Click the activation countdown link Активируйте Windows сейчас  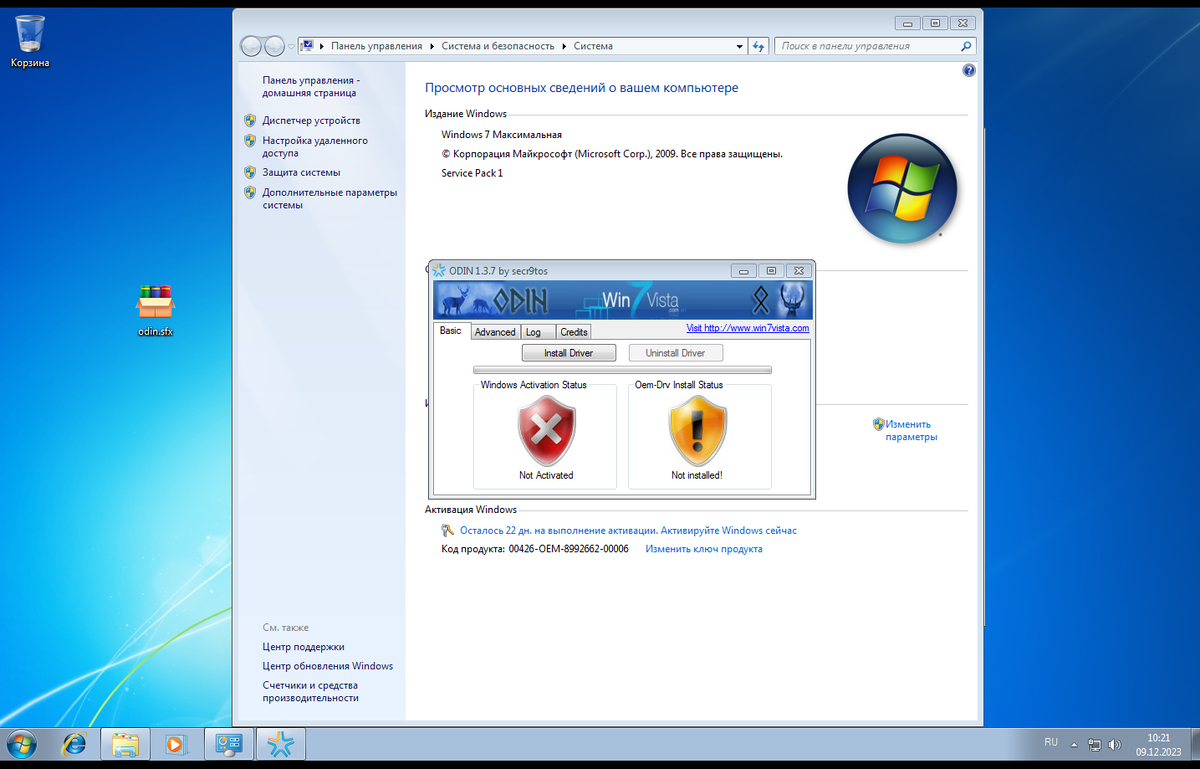(628, 531)
